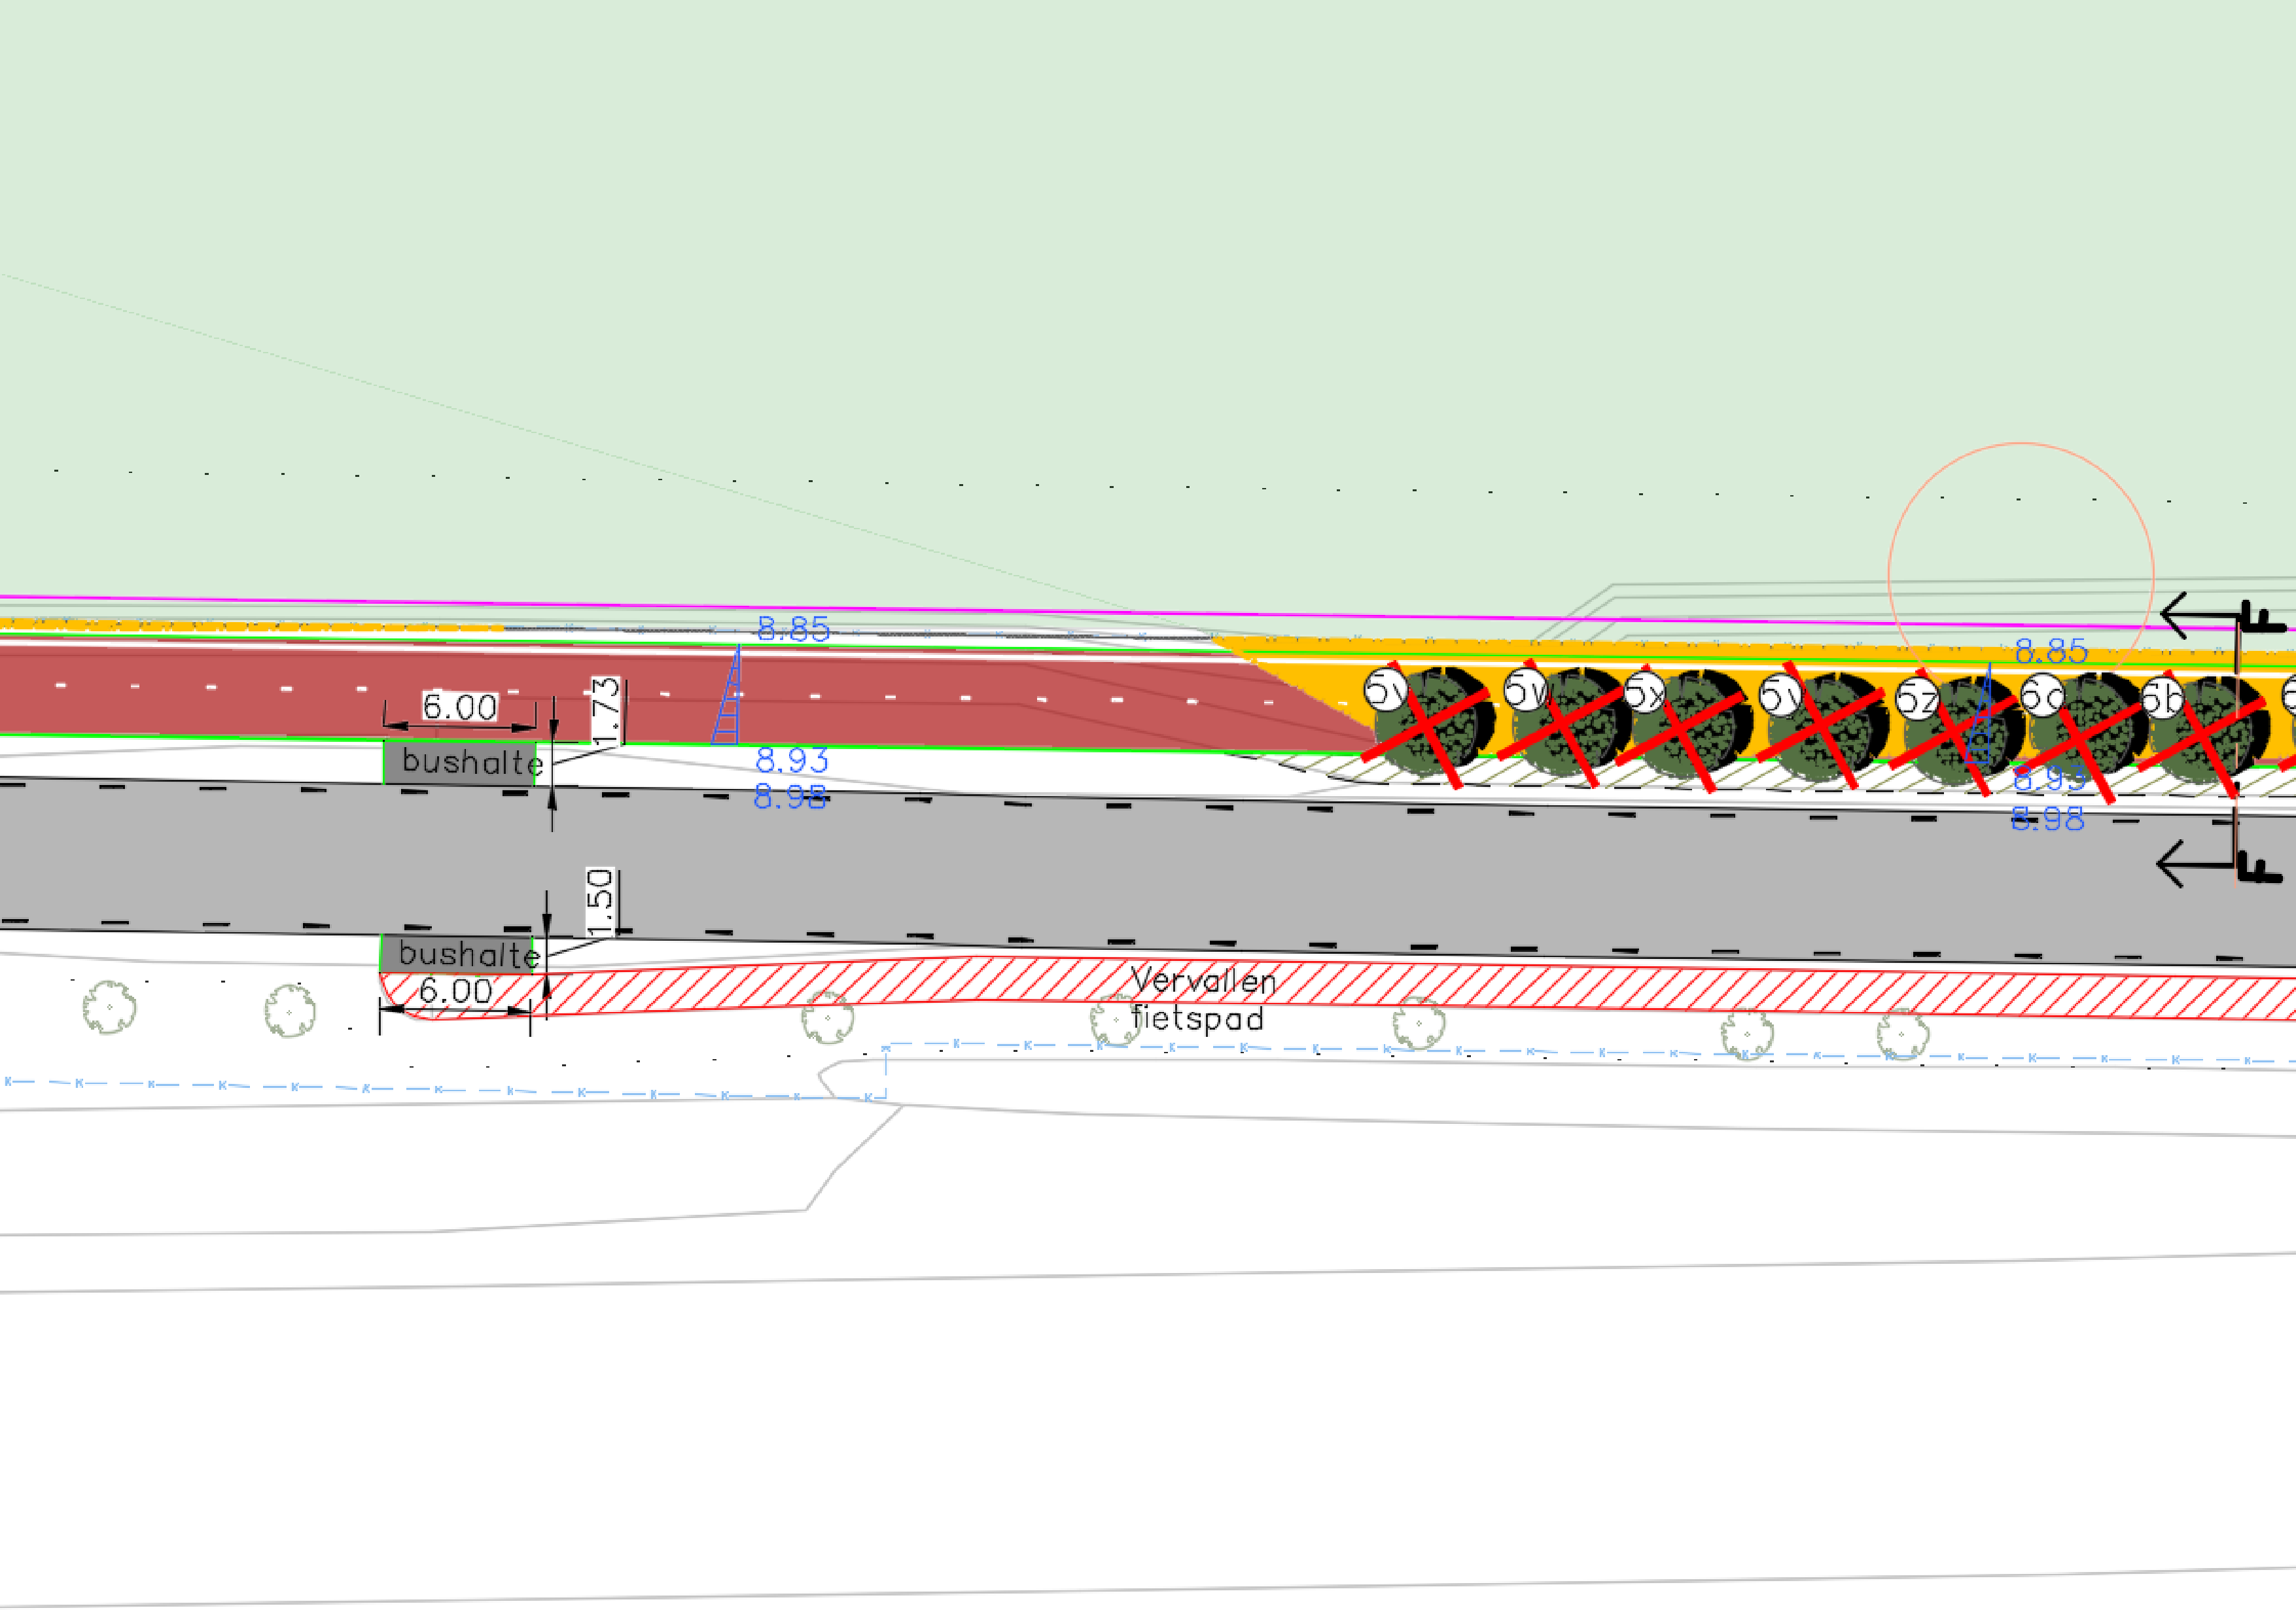The height and width of the screenshot is (1623, 2296).
Task: Click the blue slope triangle on the red cycle path
Action: click(x=727, y=695)
